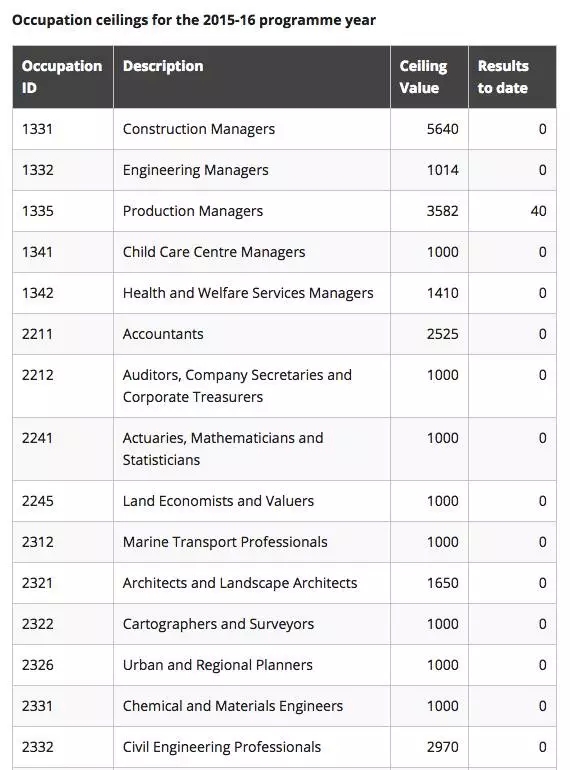
Task: Click the Cartographers and Surveyors row
Action: [x=284, y=624]
